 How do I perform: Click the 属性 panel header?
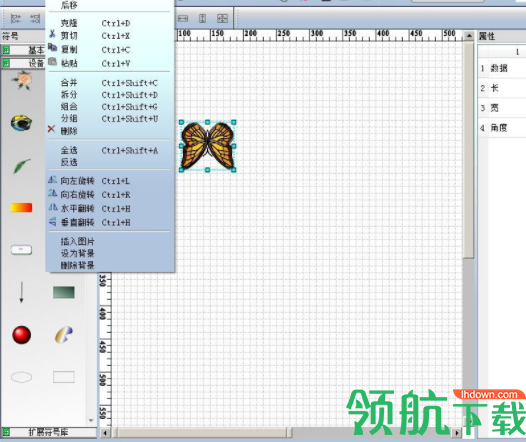[x=502, y=36]
